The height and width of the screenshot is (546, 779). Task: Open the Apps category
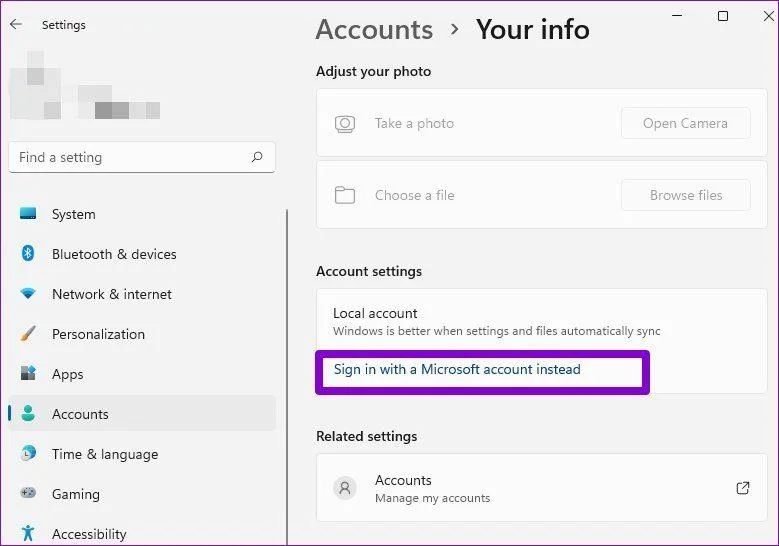click(x=142, y=374)
